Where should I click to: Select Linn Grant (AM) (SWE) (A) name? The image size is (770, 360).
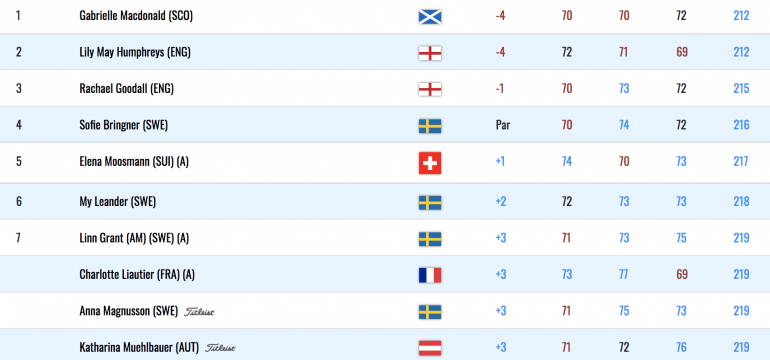(x=134, y=238)
